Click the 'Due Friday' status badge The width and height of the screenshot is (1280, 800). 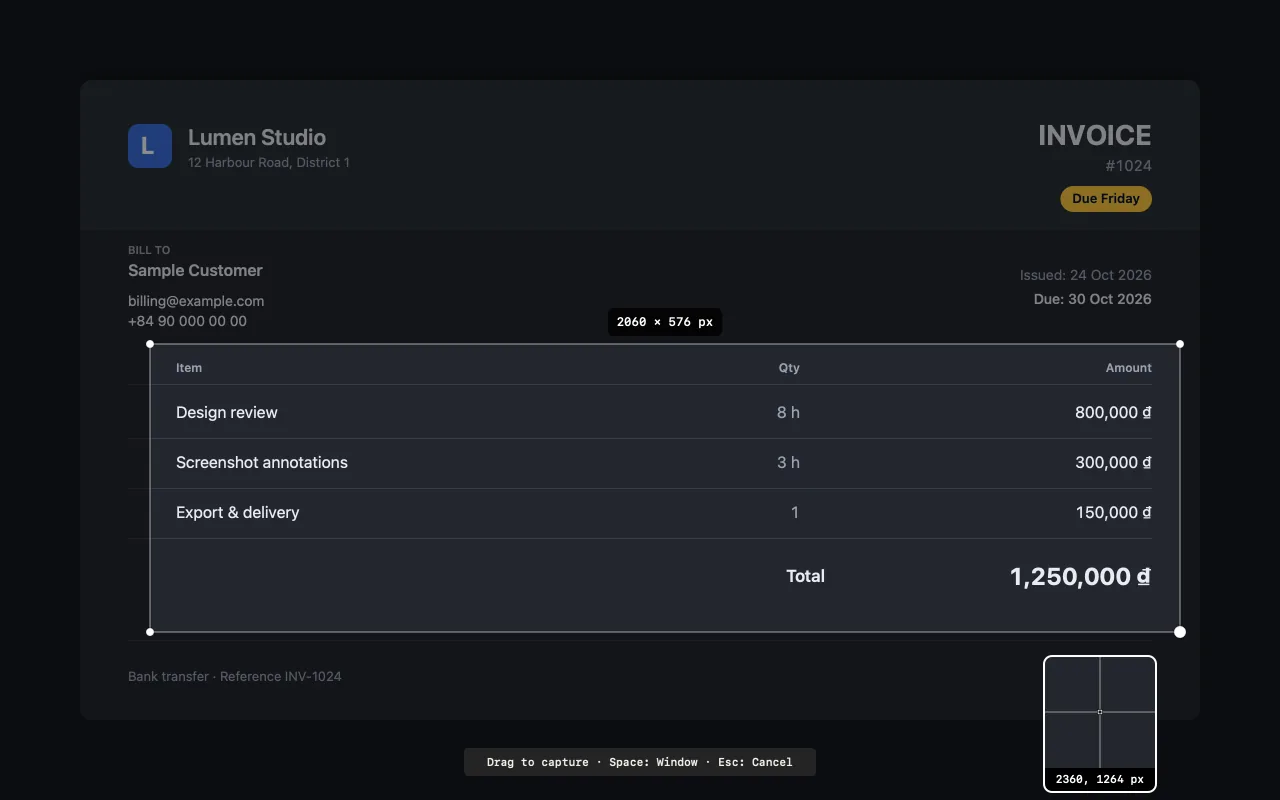tap(1106, 199)
